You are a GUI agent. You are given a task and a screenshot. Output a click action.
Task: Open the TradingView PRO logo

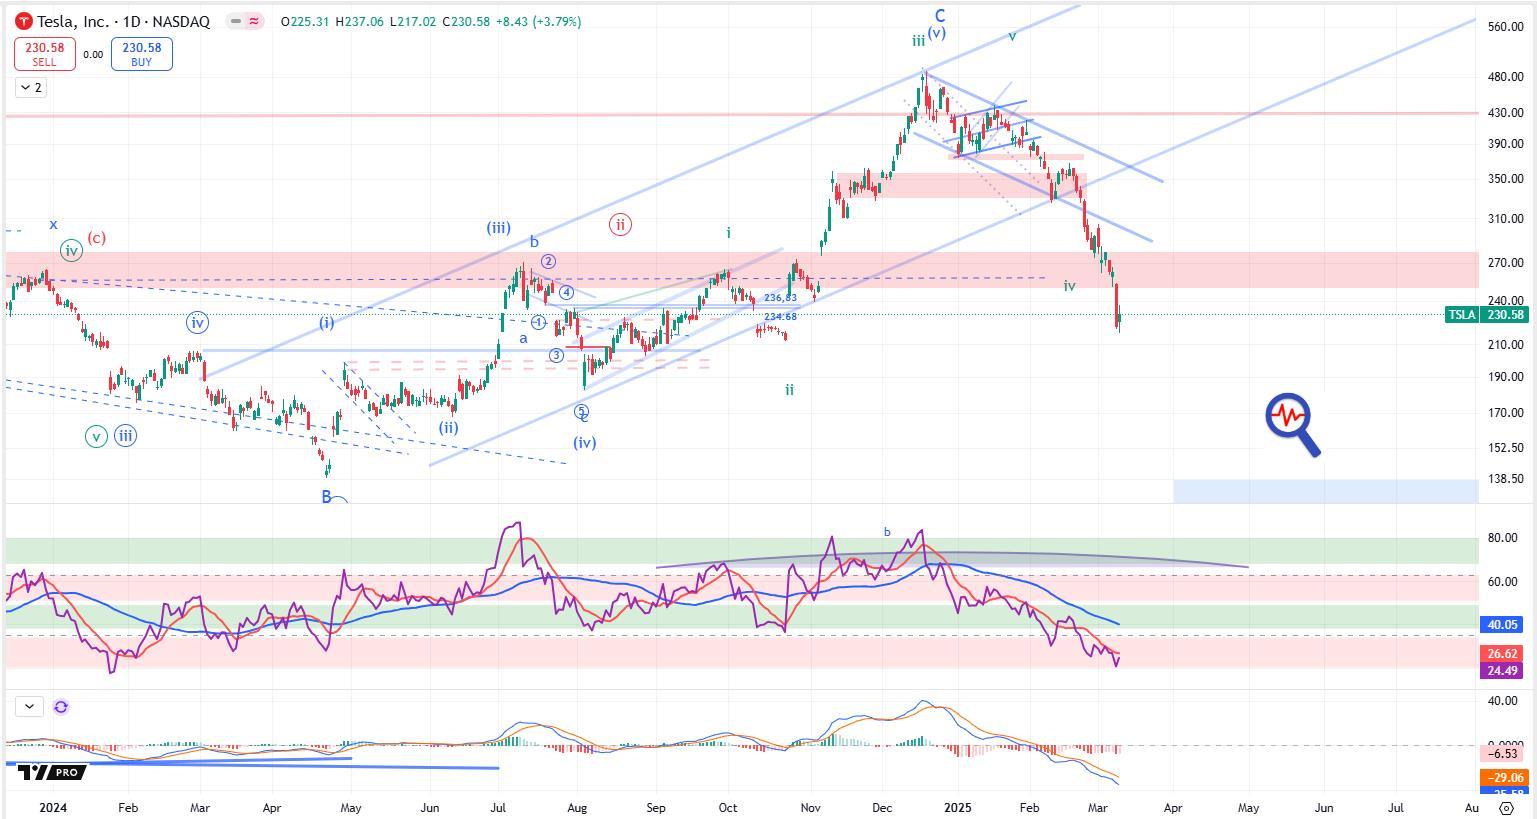click(x=51, y=772)
